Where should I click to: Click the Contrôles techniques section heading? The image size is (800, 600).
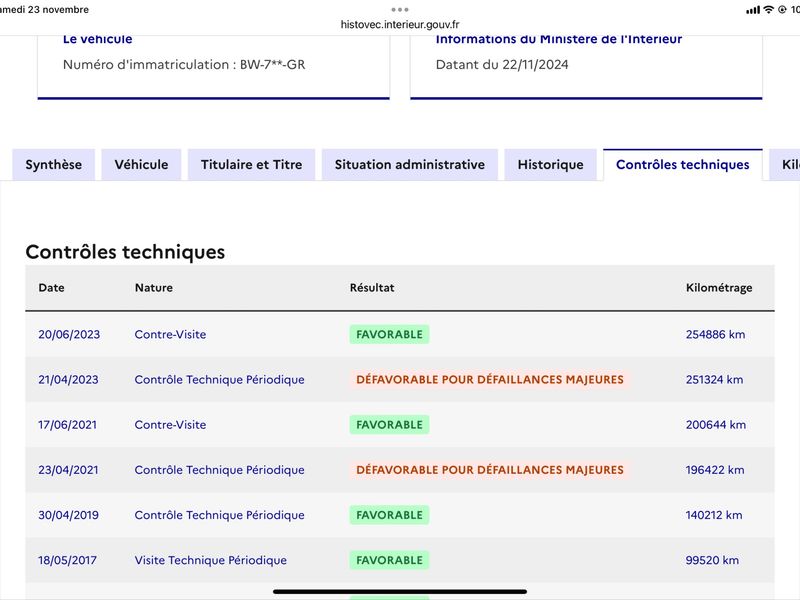(125, 252)
